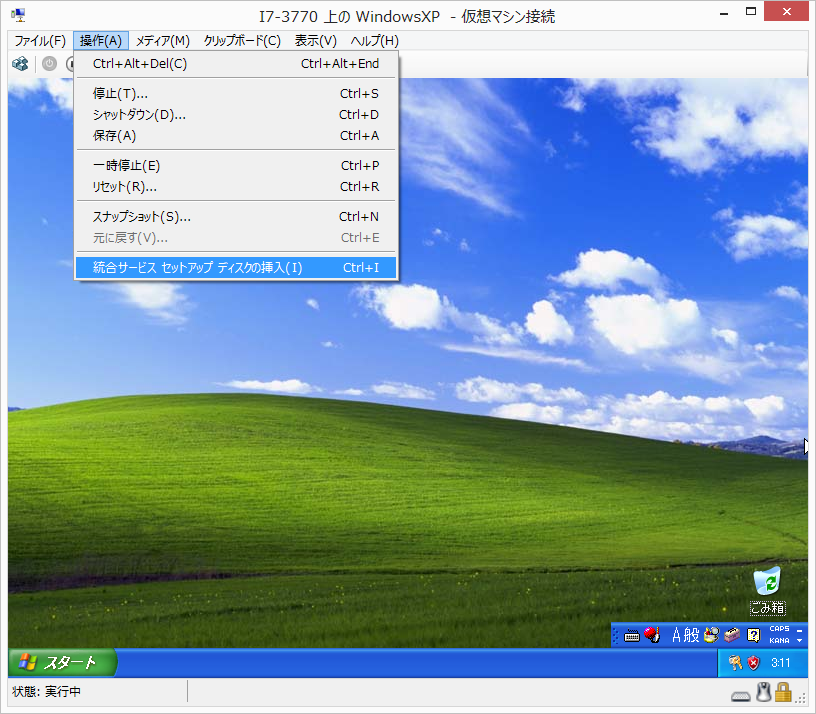The width and height of the screenshot is (816, 714).
Task: Click the A input mode indicator
Action: 676,635
